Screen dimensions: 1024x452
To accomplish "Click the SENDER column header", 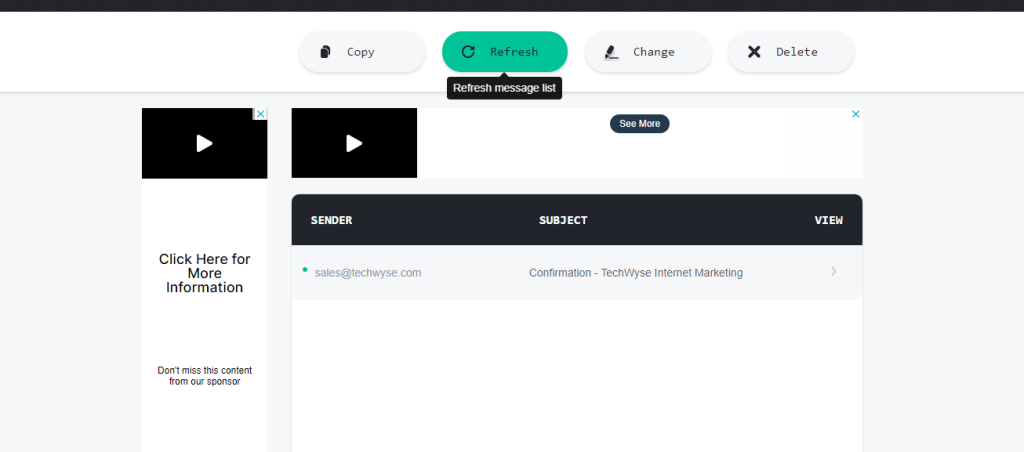I will pyautogui.click(x=331, y=220).
